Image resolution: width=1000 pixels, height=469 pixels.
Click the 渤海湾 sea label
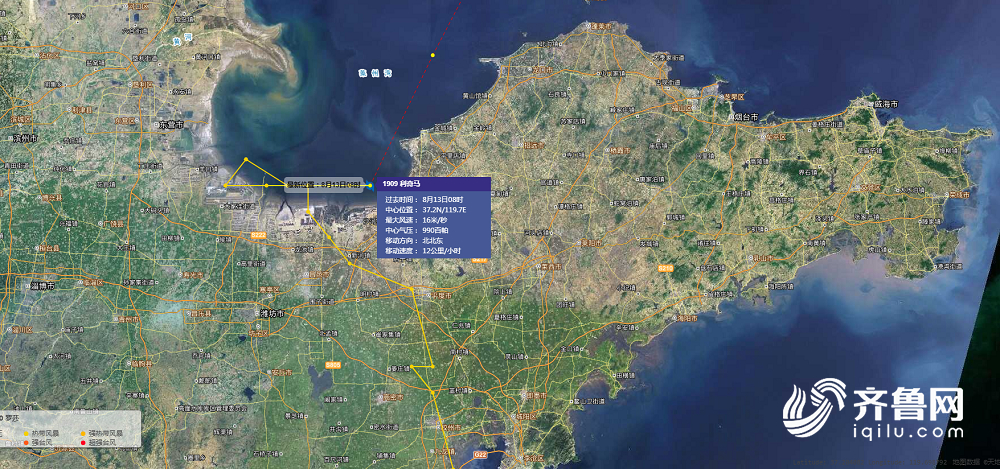[x=375, y=73]
